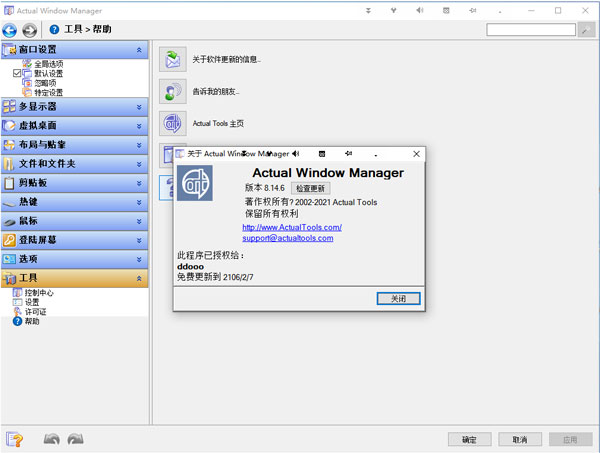The height and width of the screenshot is (453, 600).
Task: Click 关于软件更新的信息 text link
Action: click(227, 59)
